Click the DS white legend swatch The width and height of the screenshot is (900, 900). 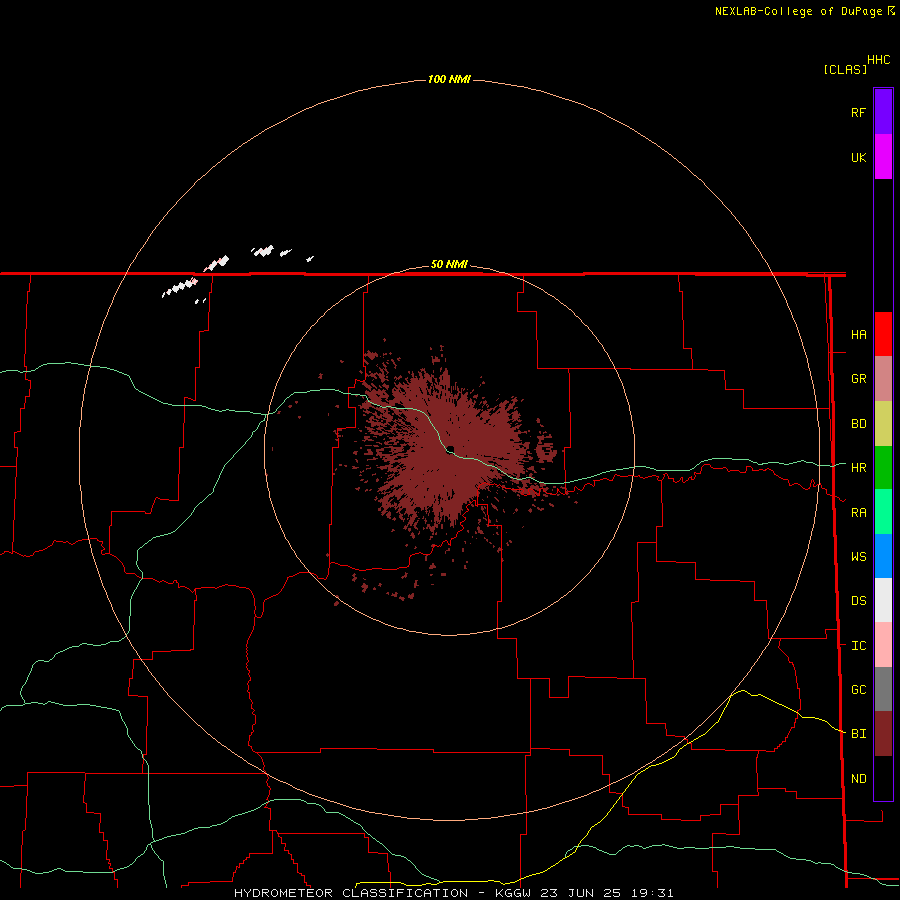pos(883,600)
